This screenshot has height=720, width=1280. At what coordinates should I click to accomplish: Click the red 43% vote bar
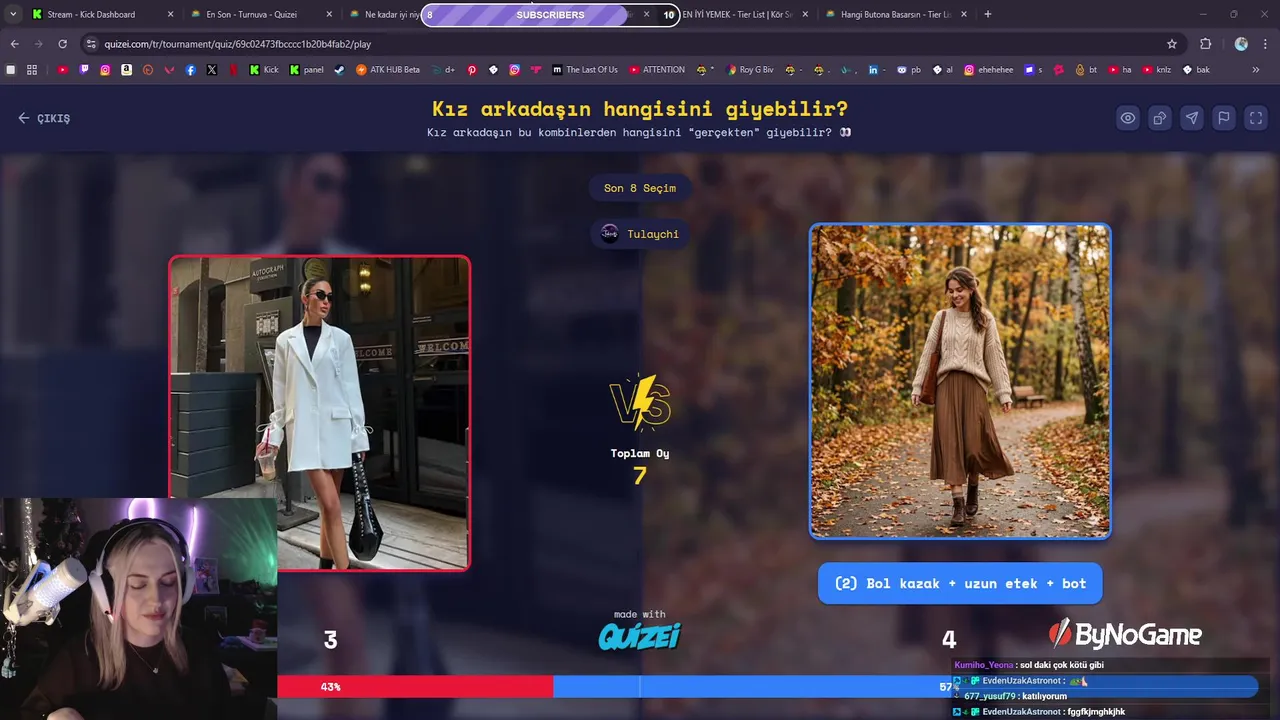(415, 687)
